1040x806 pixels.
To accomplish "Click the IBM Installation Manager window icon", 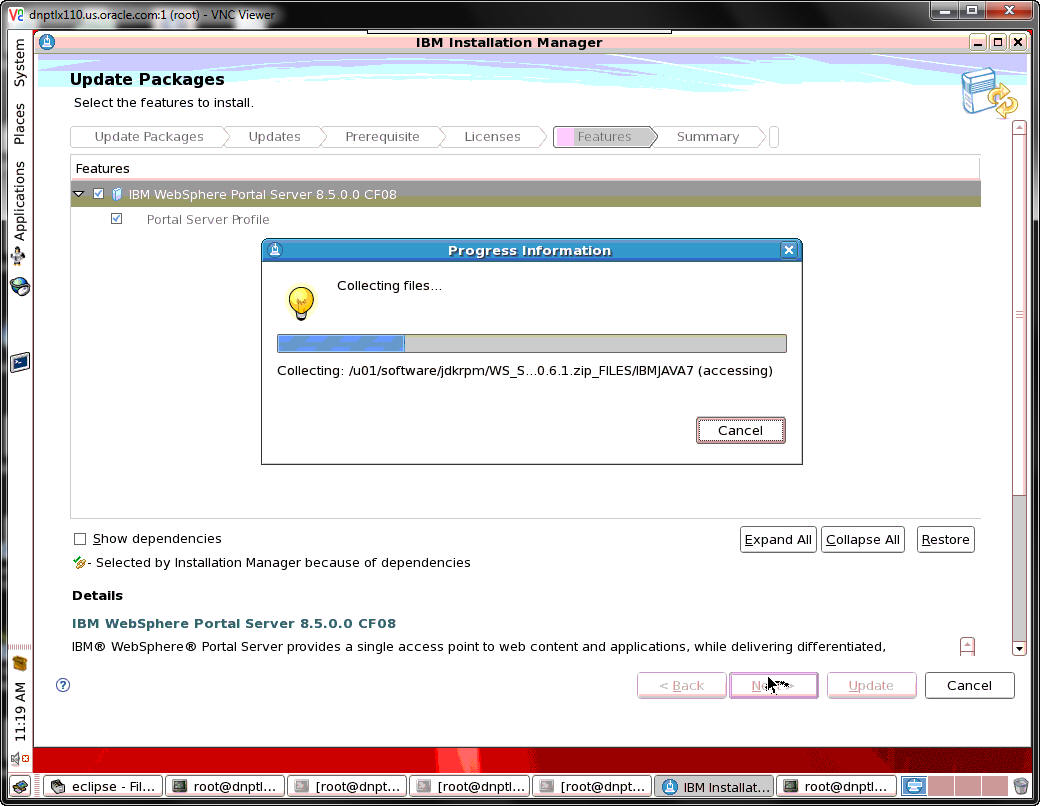I will [x=47, y=42].
